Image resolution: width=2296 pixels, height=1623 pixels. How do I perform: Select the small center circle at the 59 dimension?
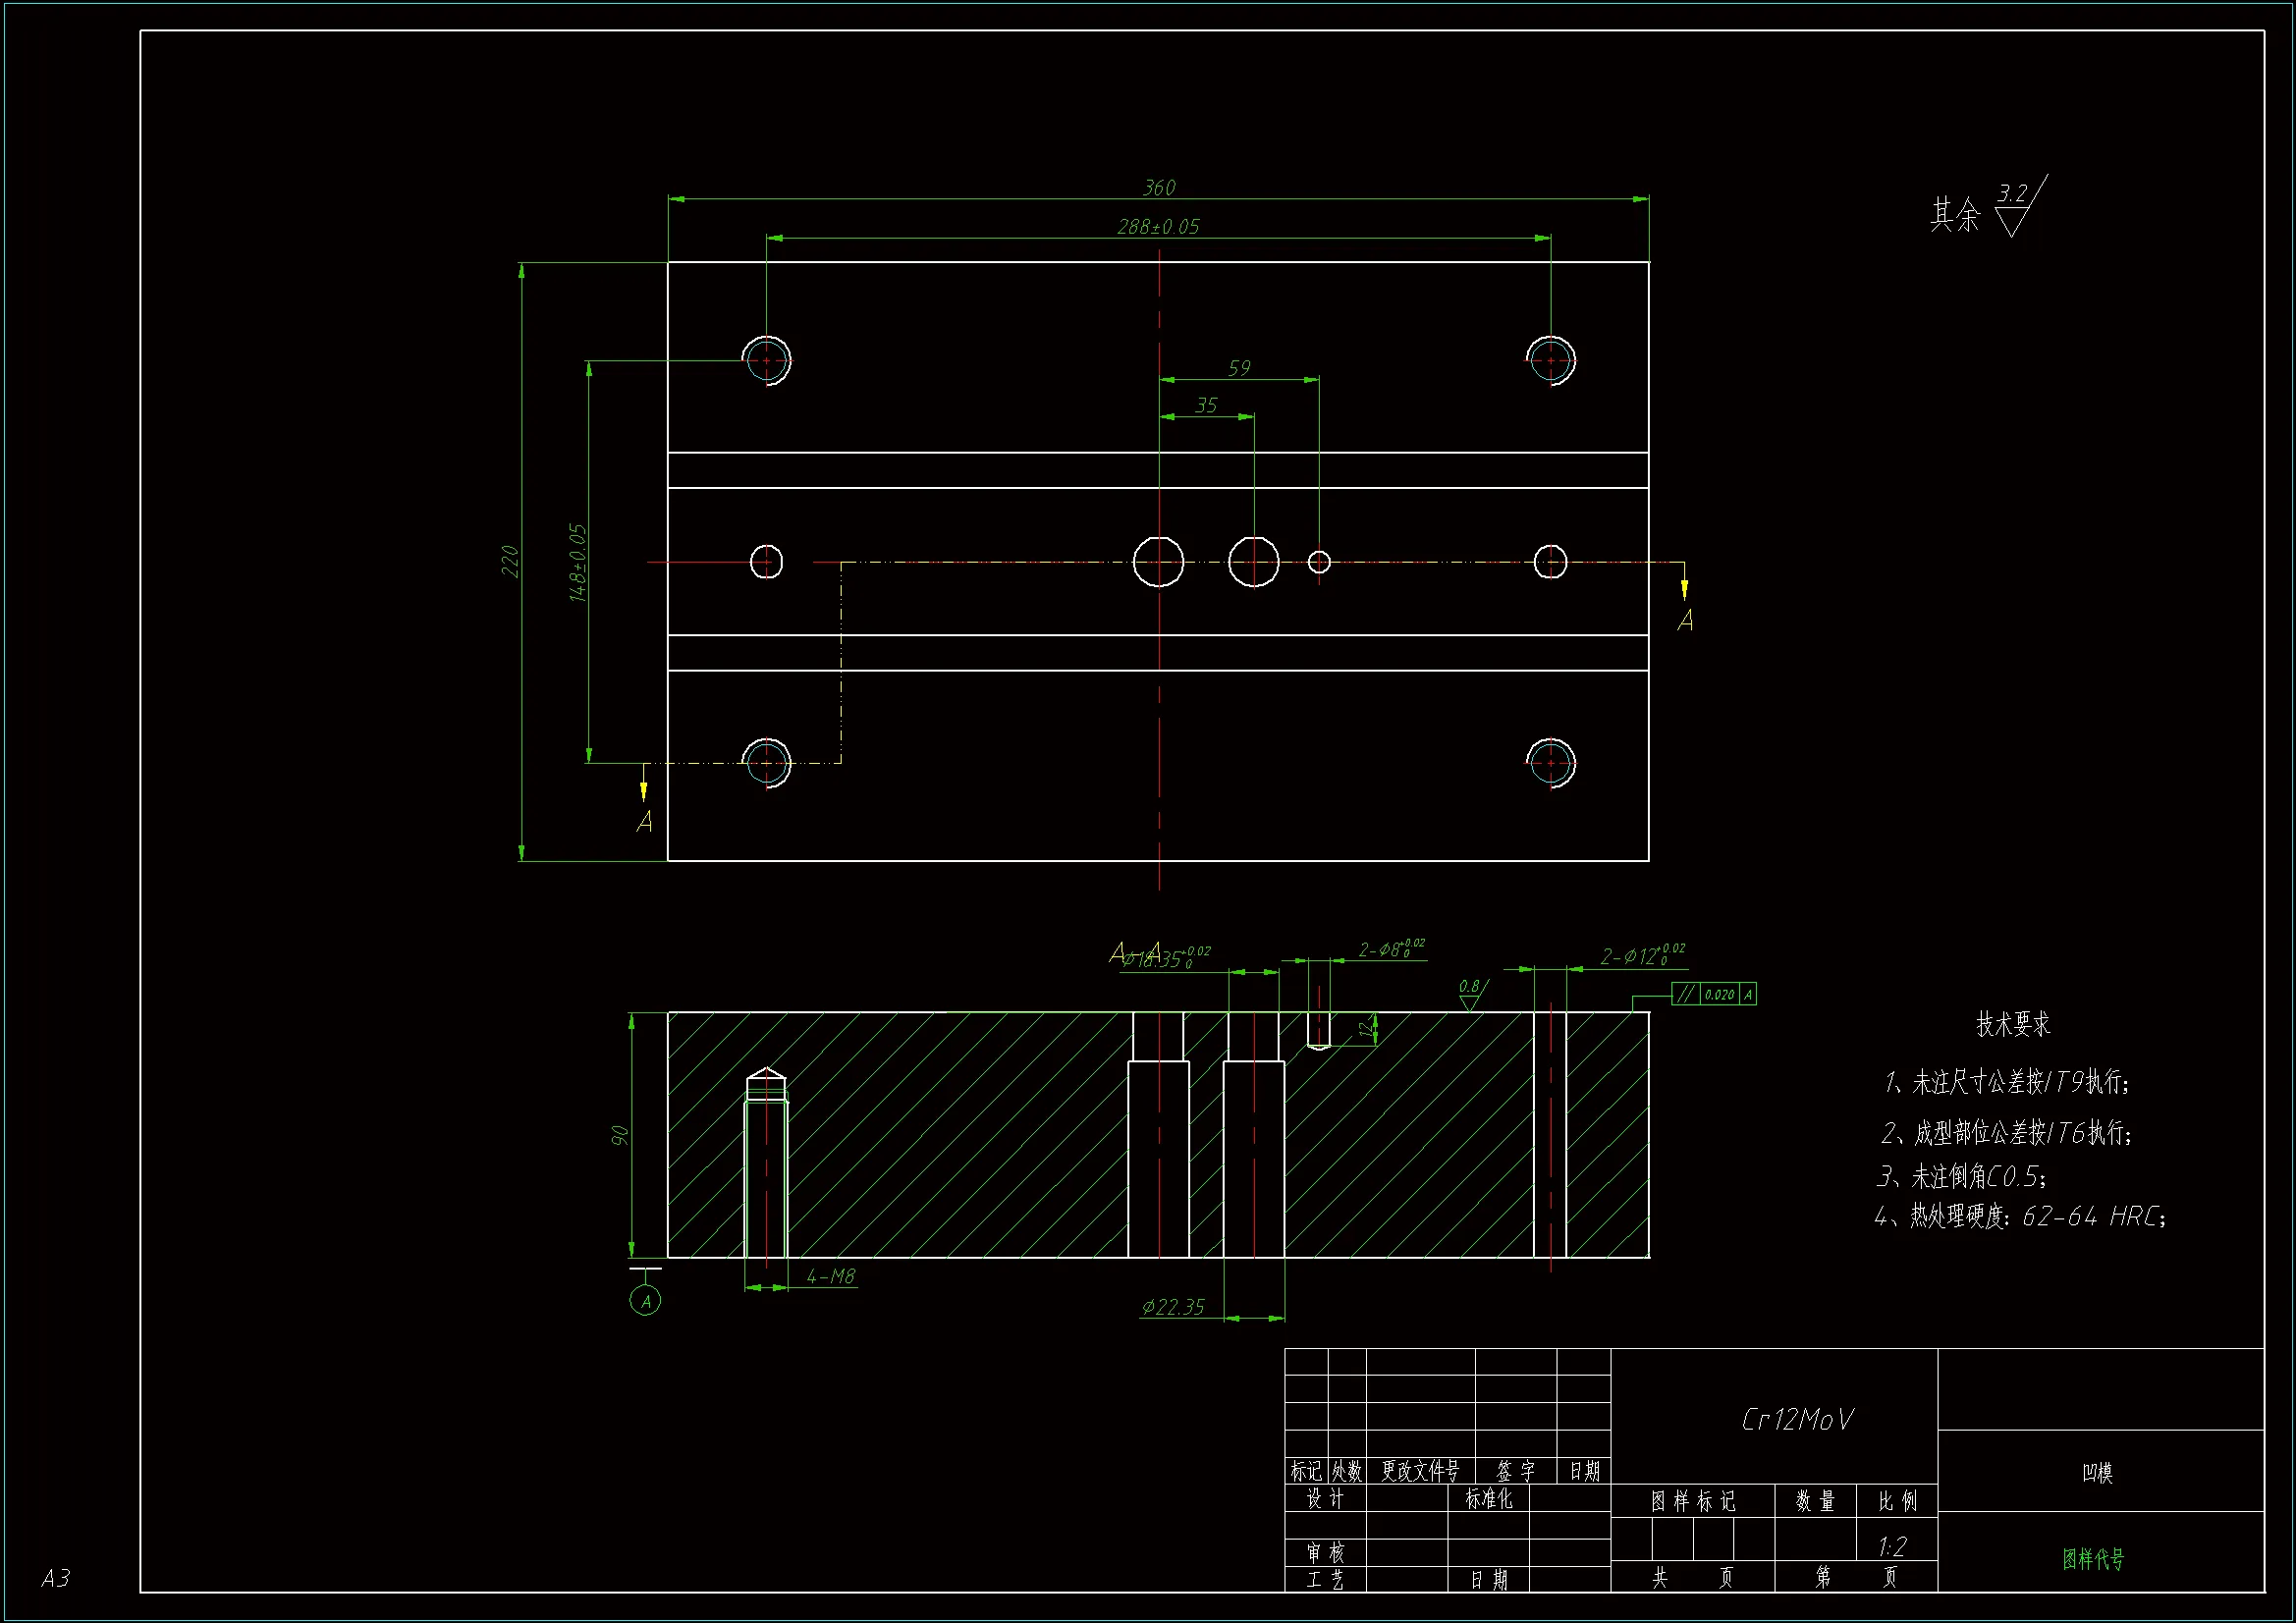coord(1319,562)
